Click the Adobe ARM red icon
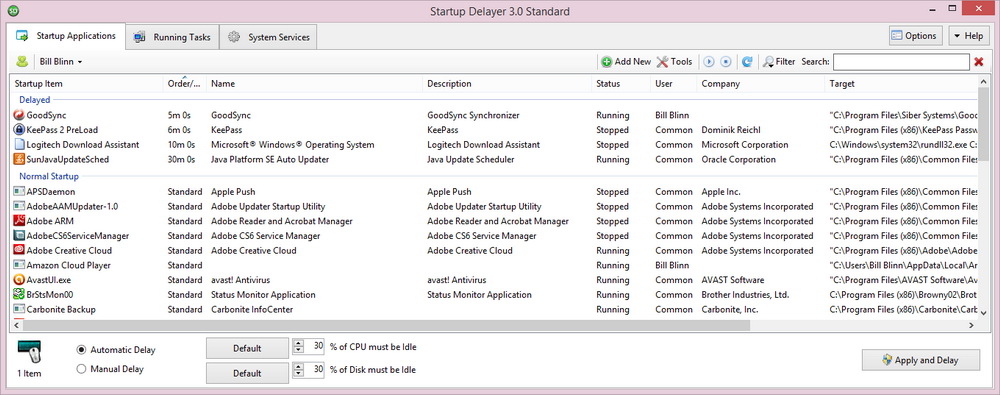 pyautogui.click(x=19, y=221)
